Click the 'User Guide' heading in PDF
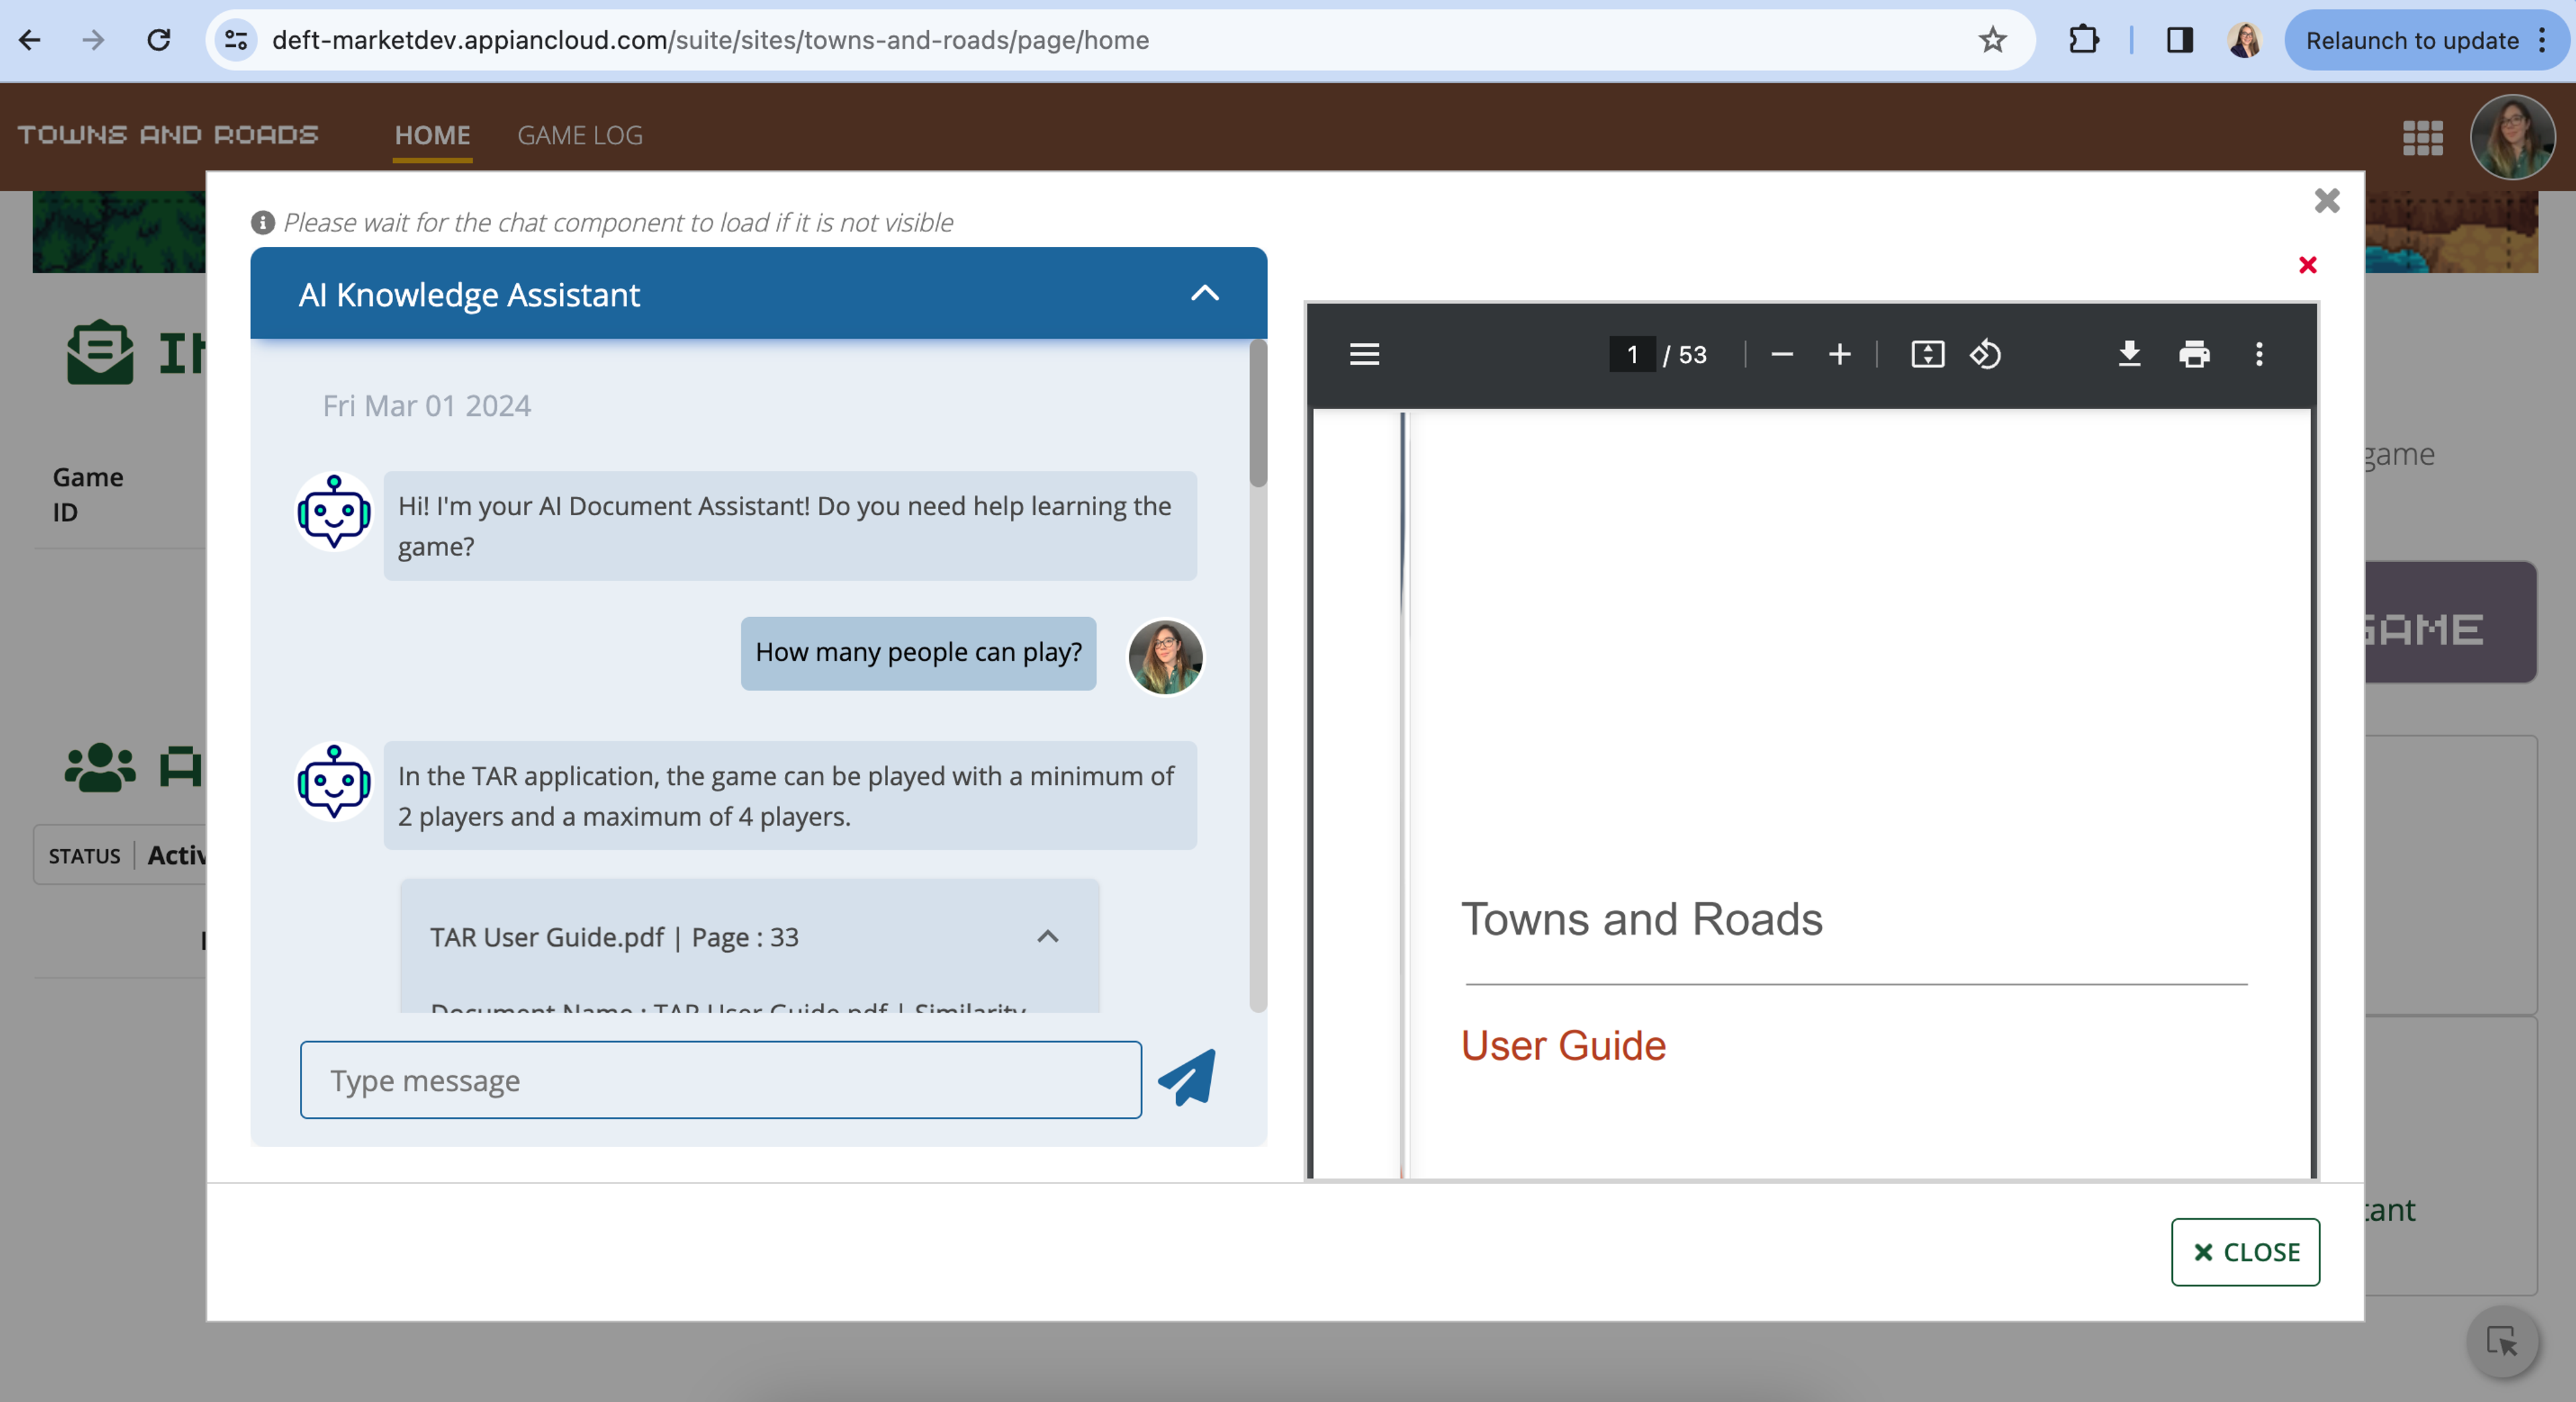This screenshot has width=2576, height=1402. tap(1563, 1046)
